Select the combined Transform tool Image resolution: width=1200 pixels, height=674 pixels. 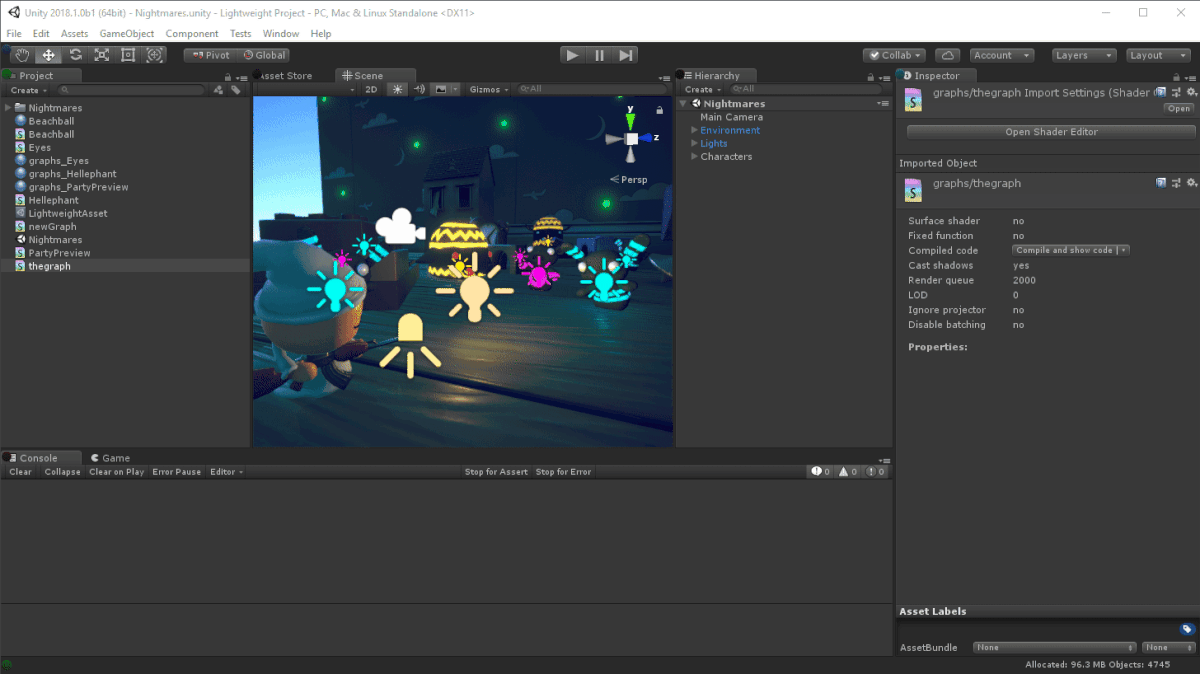[154, 55]
